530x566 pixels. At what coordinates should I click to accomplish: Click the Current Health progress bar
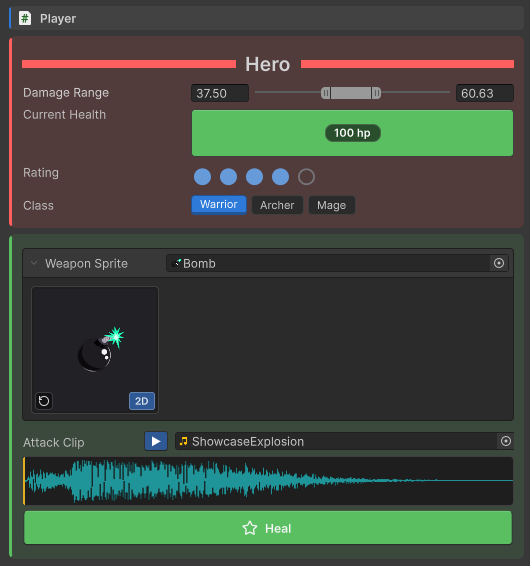[x=352, y=133]
